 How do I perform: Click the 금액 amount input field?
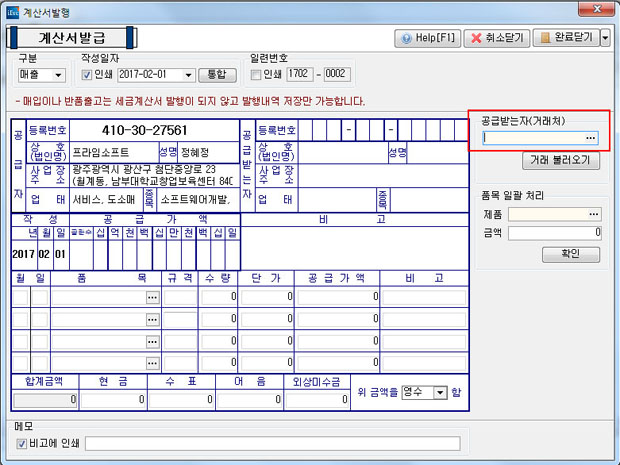[555, 232]
